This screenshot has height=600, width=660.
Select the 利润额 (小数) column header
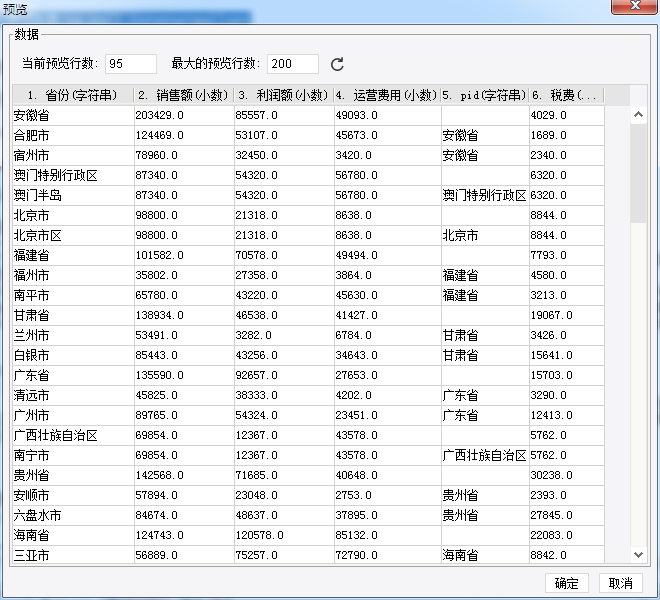pos(284,95)
